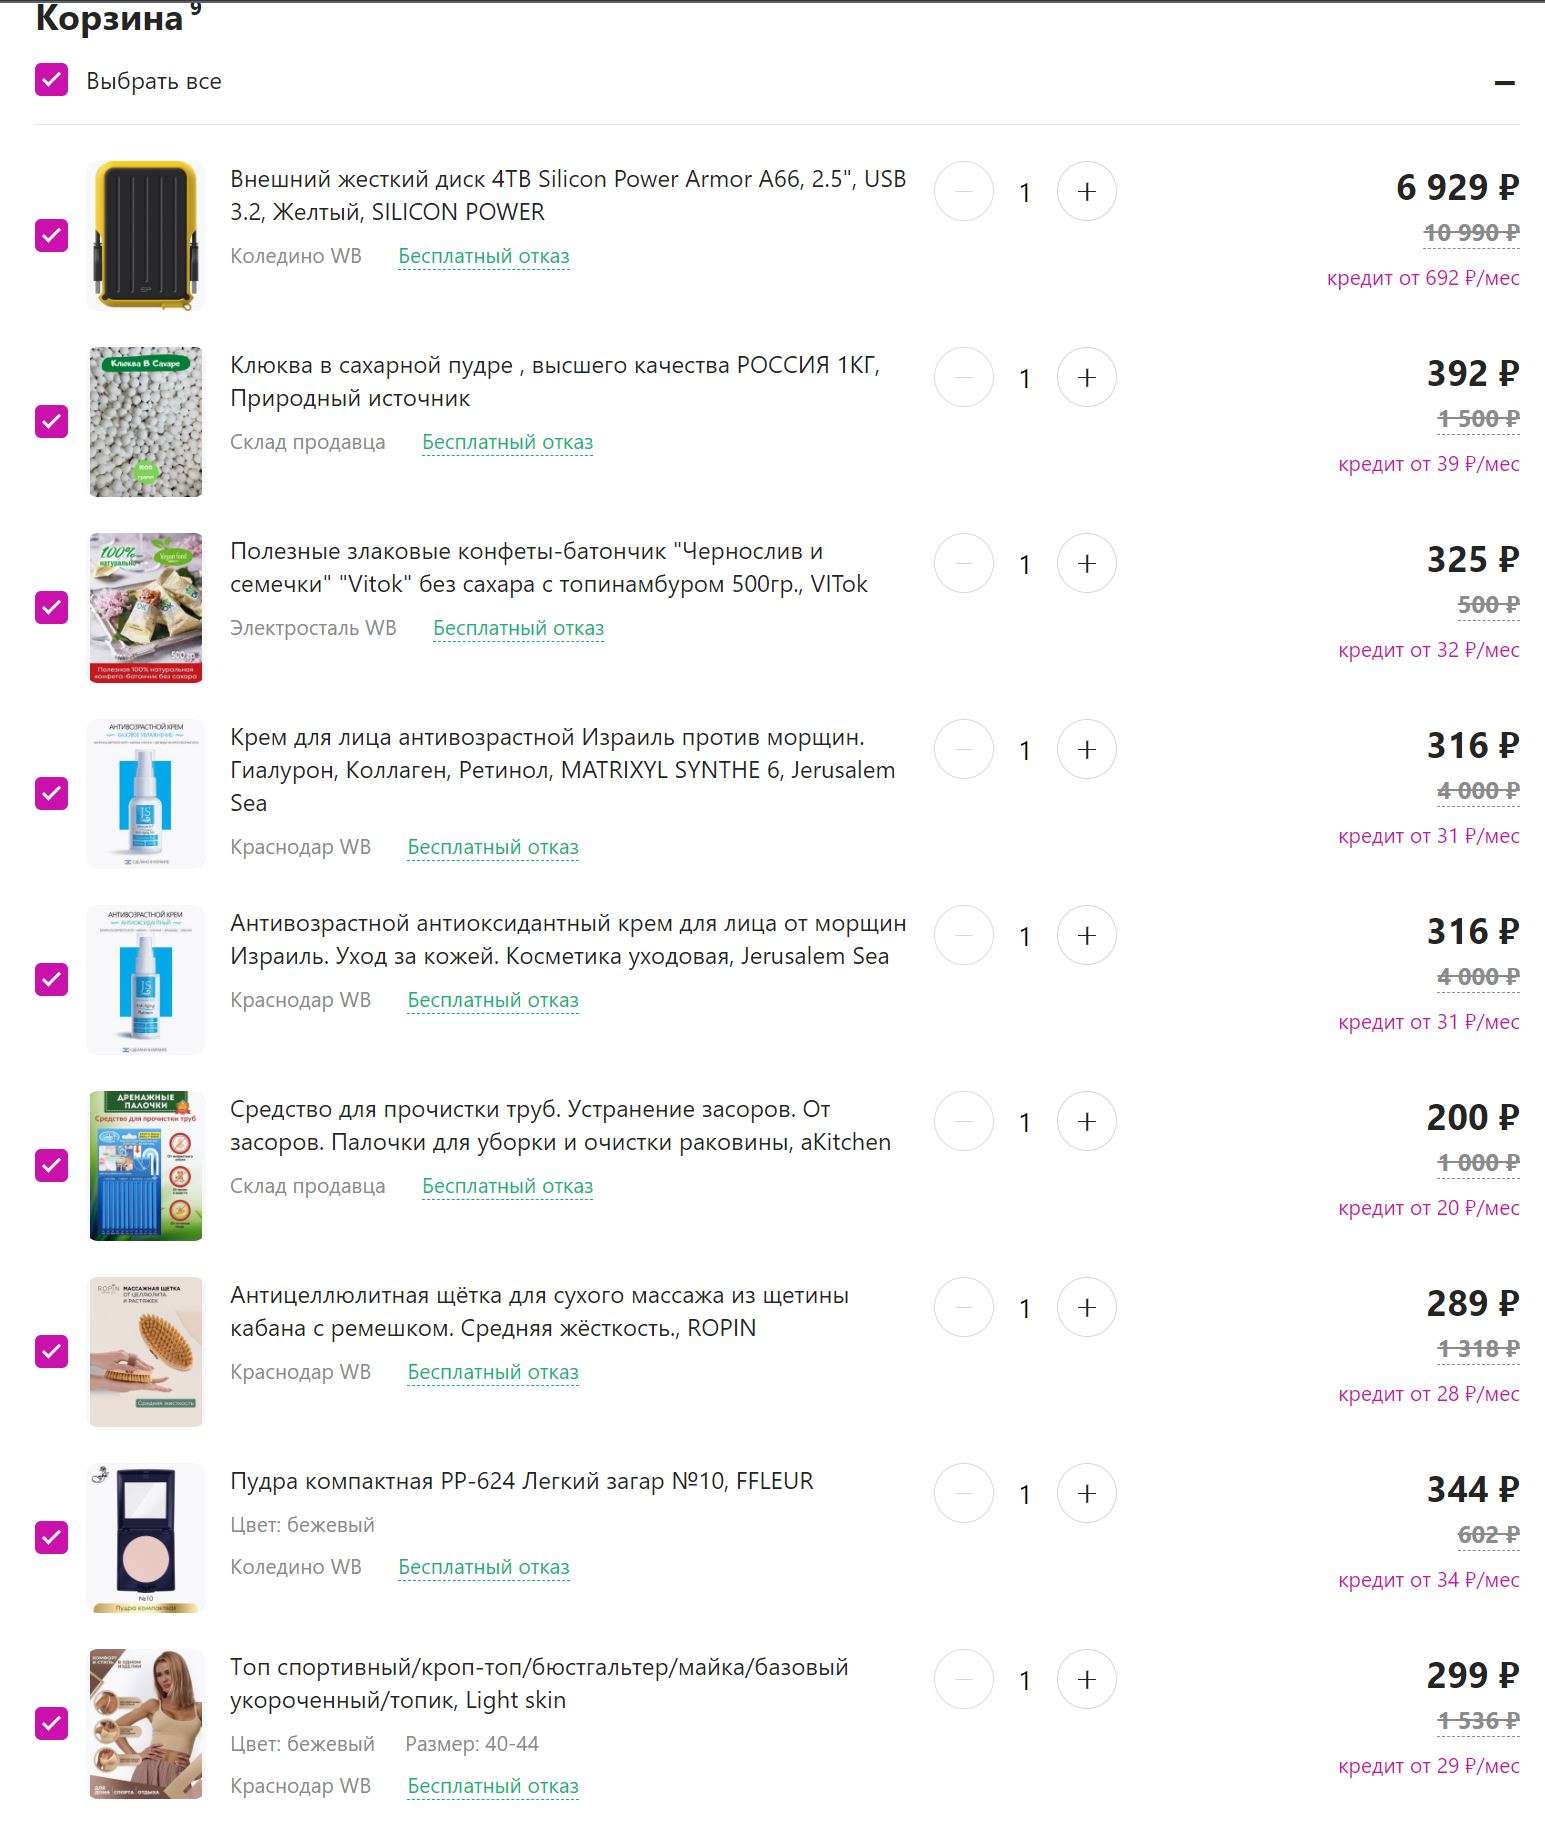The height and width of the screenshot is (1824, 1545).
Task: Uncheck the Silicon Power hard drive item
Action: (52, 235)
